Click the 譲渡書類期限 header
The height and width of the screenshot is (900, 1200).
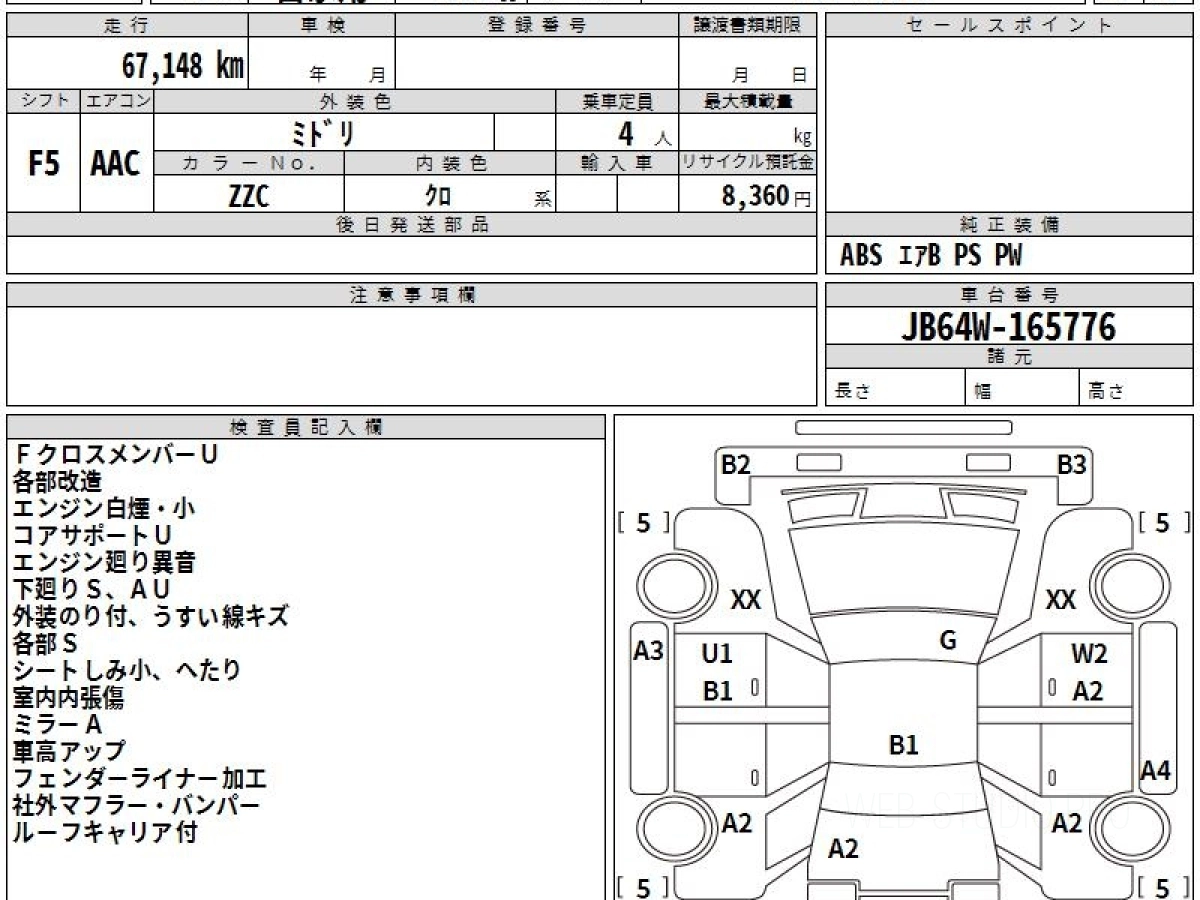pyautogui.click(x=748, y=26)
